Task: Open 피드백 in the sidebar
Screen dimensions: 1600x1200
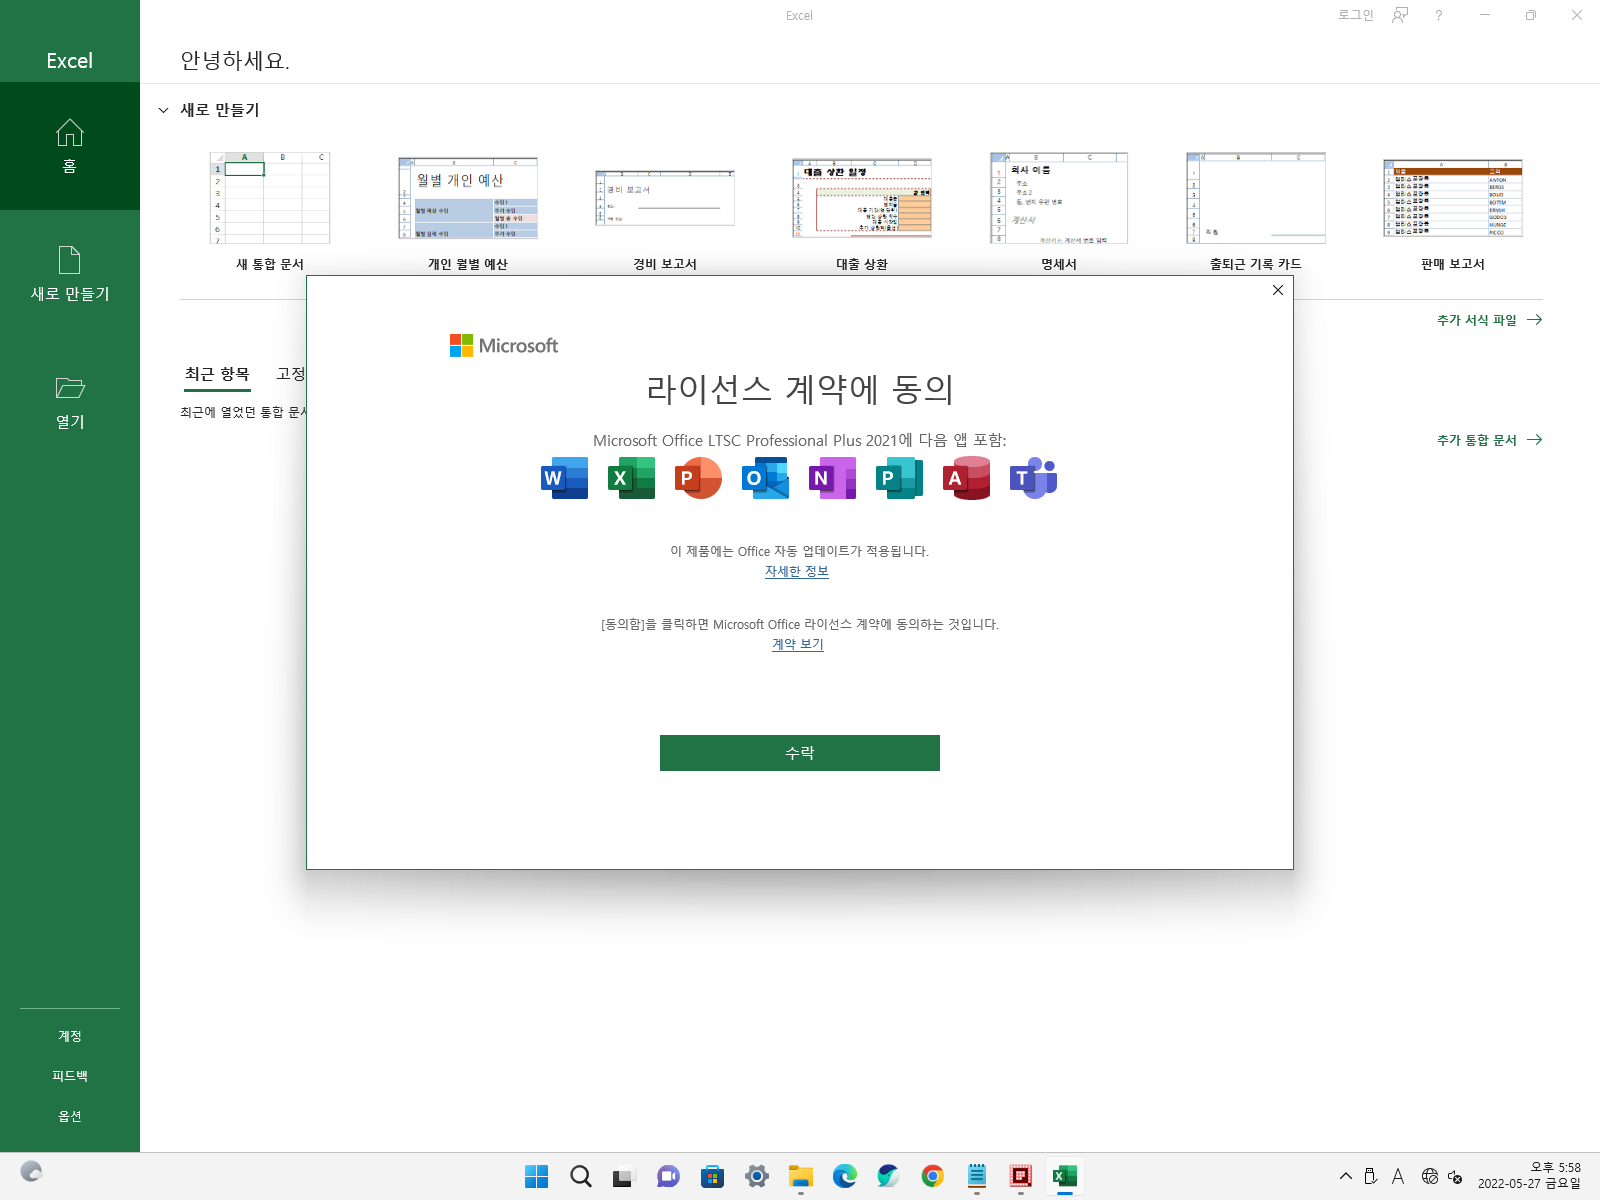Action: tap(70, 1076)
